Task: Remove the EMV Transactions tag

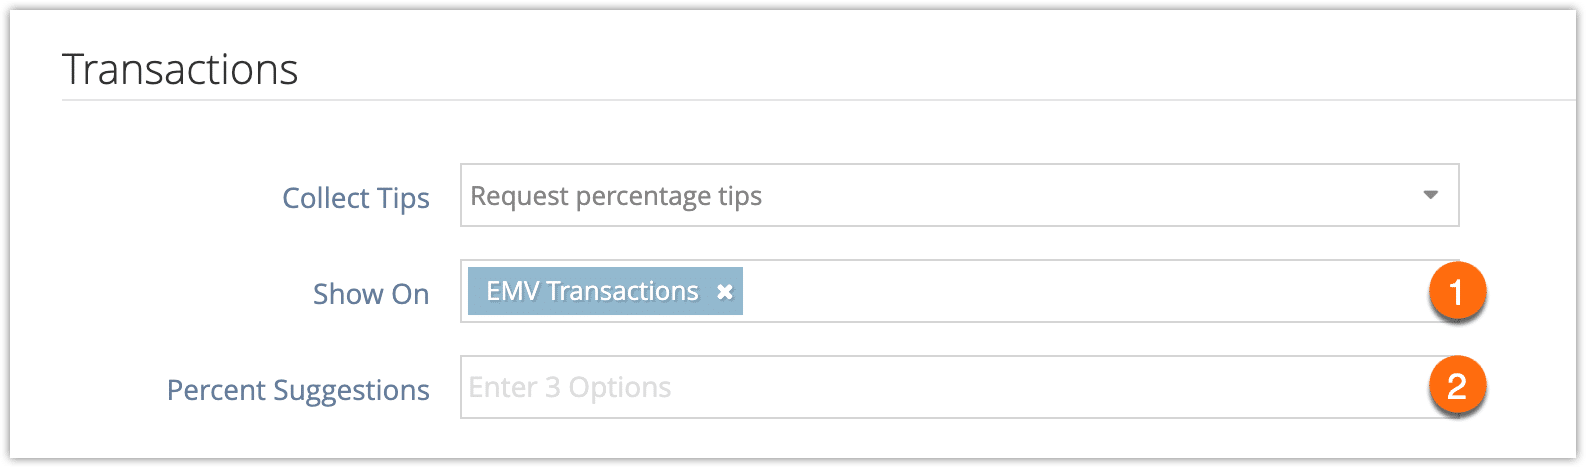Action: pyautogui.click(x=725, y=292)
